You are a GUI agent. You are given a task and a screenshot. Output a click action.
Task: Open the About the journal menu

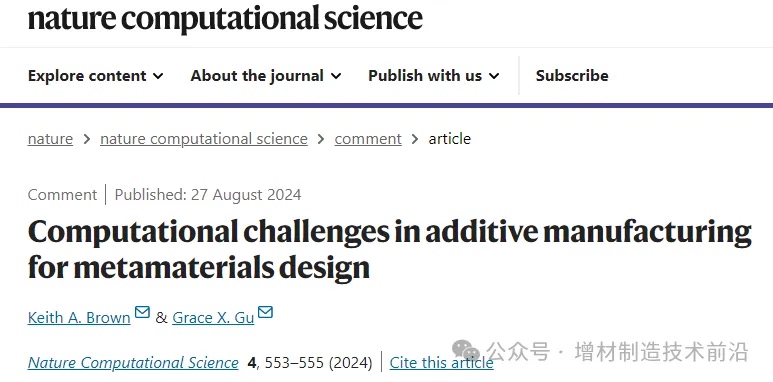[x=266, y=75]
